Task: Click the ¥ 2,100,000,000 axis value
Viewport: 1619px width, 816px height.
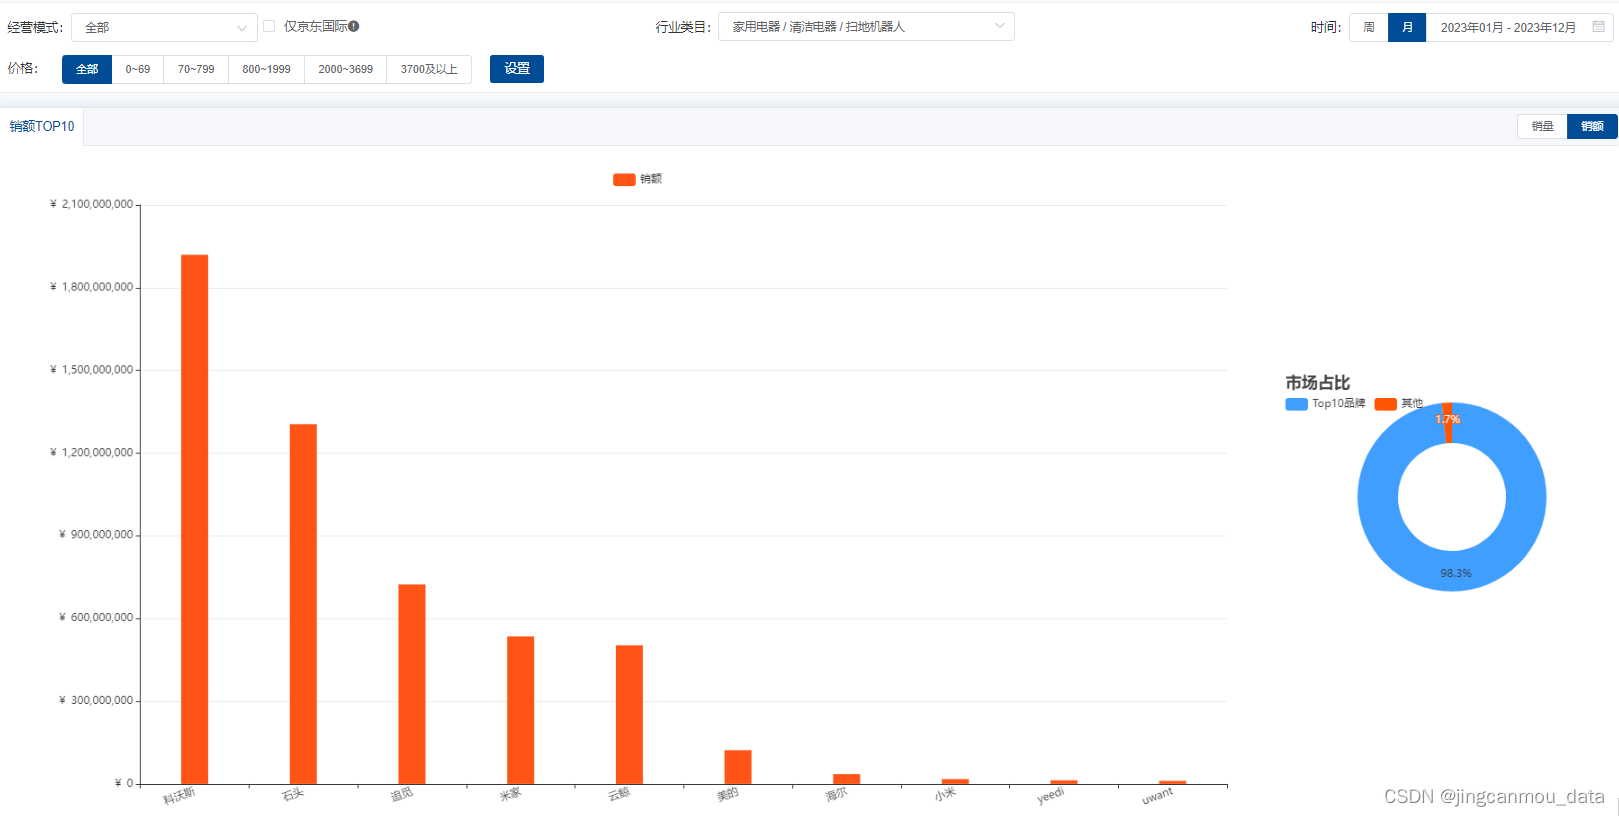Action: (92, 204)
